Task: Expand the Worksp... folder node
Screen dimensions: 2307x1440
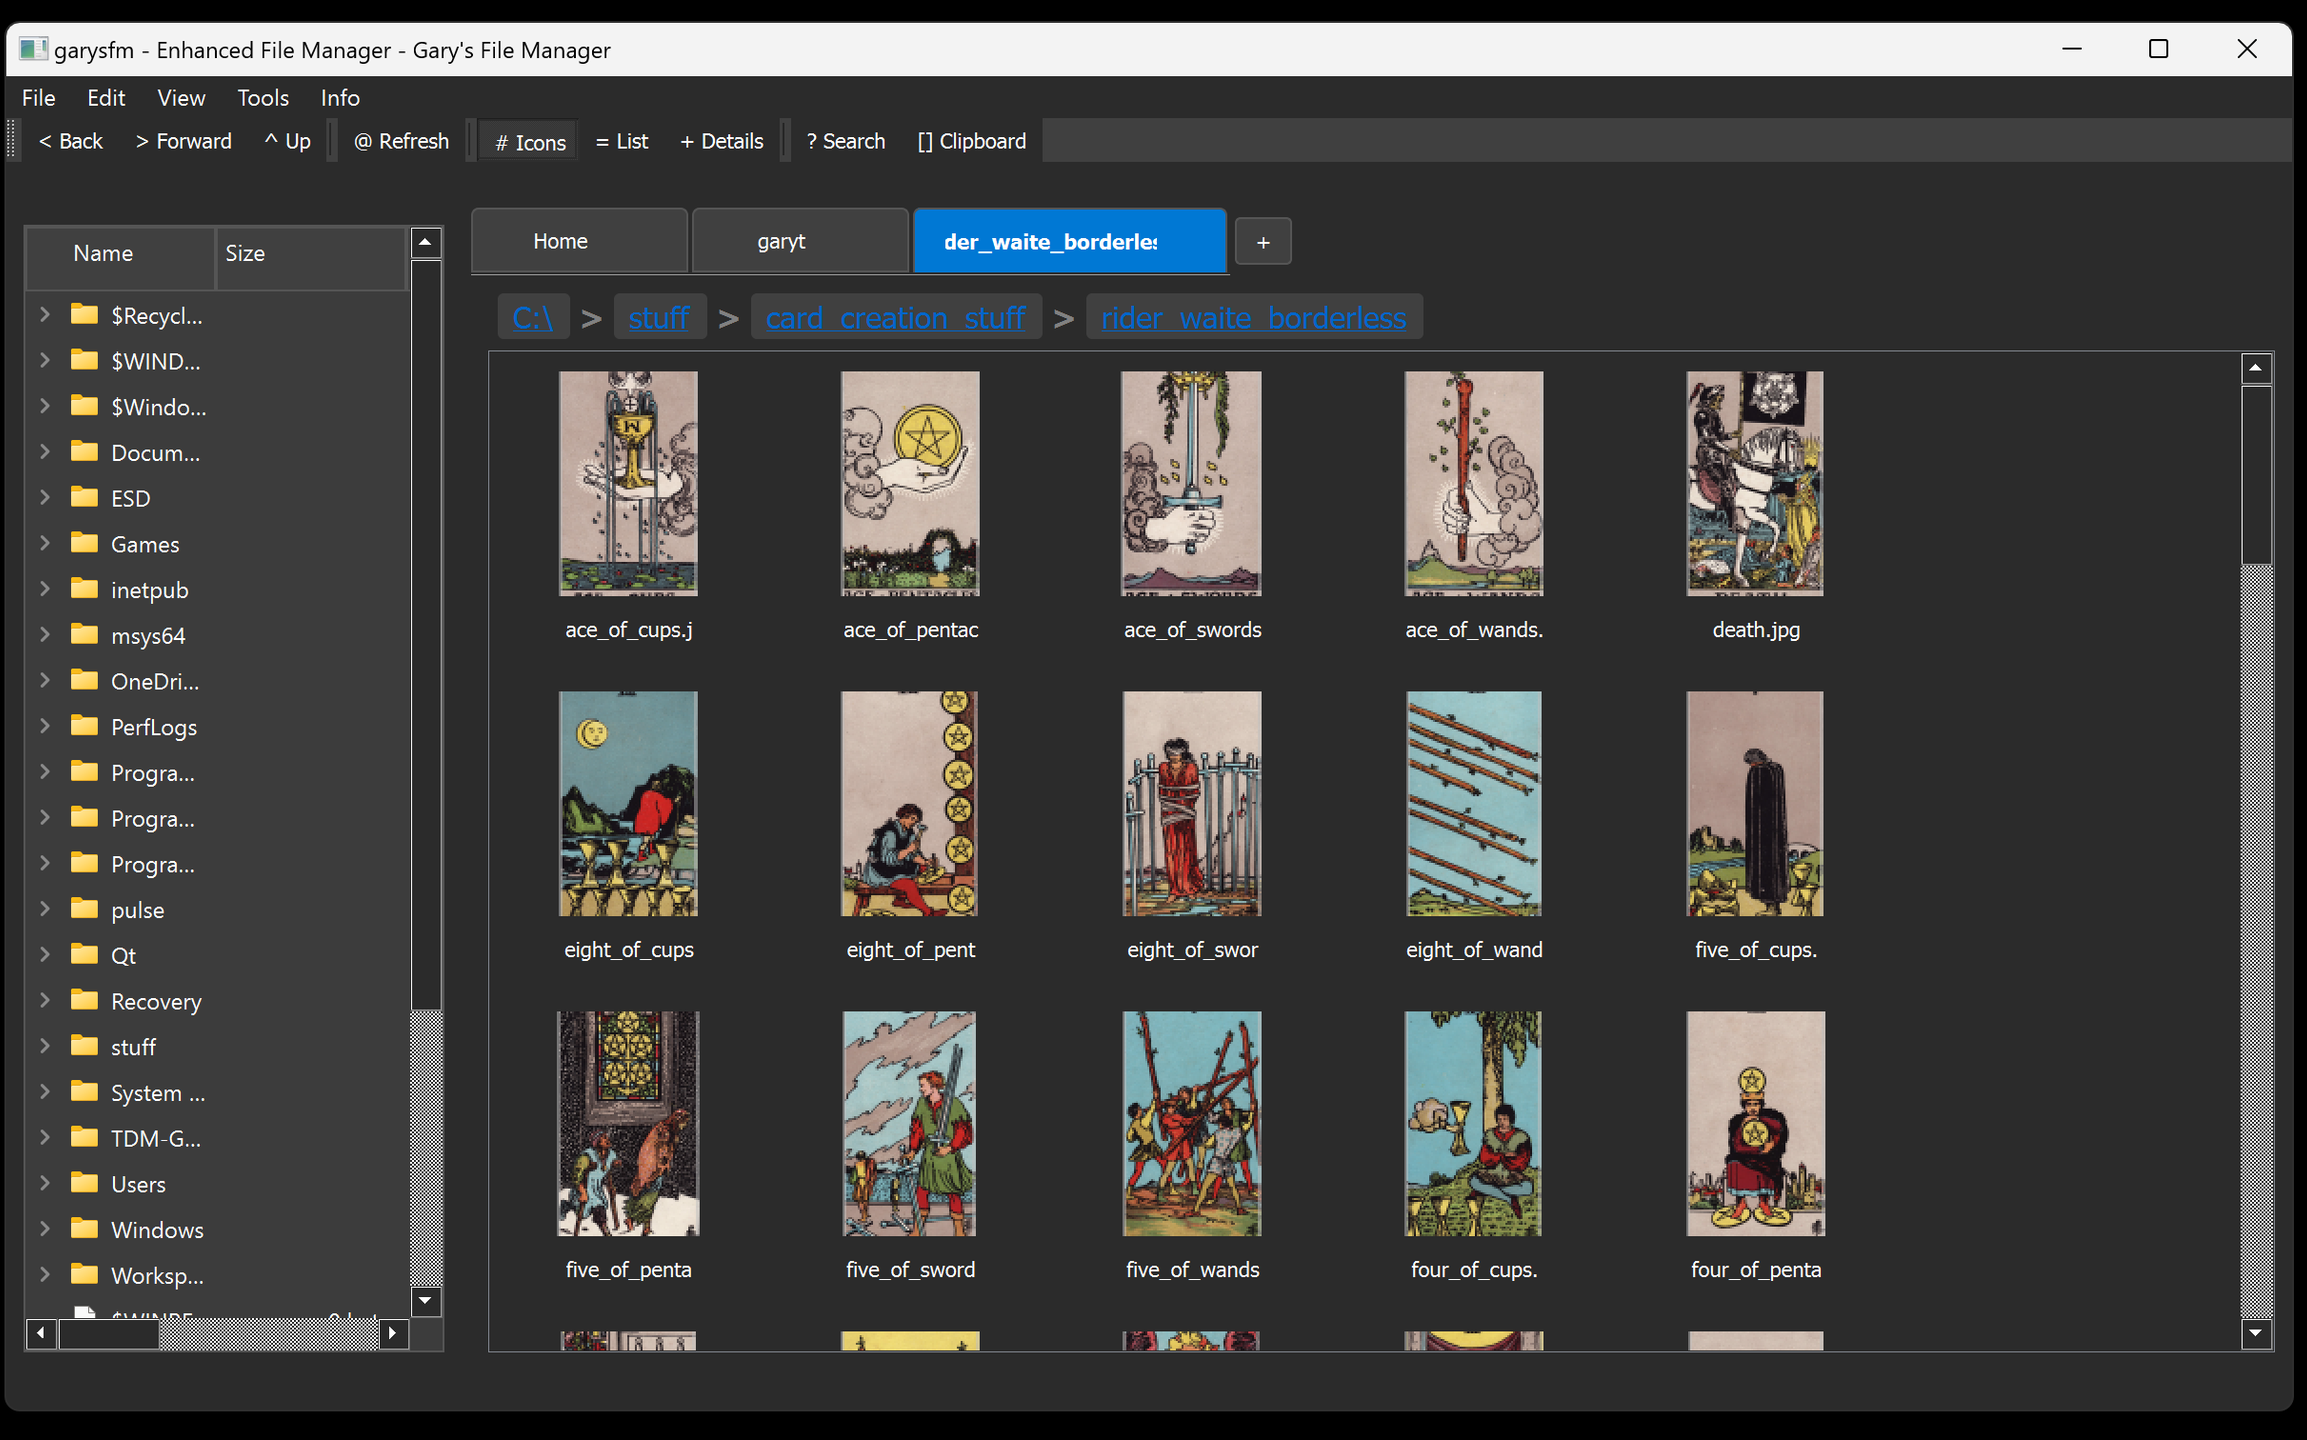Action: coord(45,1275)
